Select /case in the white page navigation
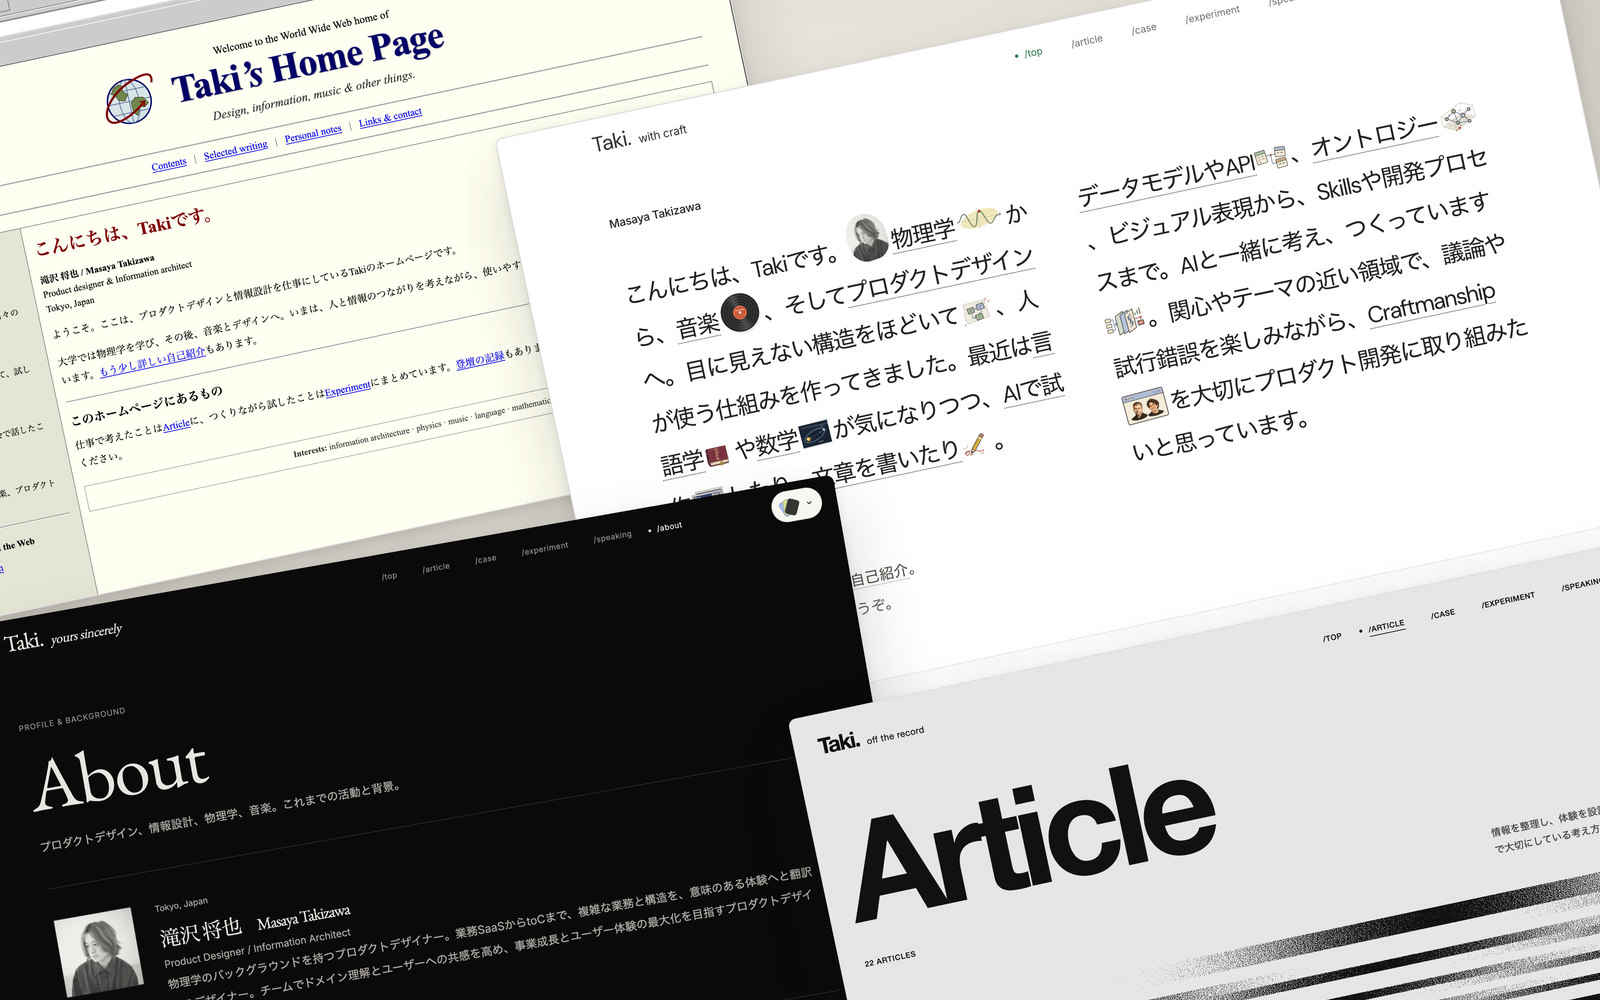The width and height of the screenshot is (1600, 1000). pos(1144,29)
